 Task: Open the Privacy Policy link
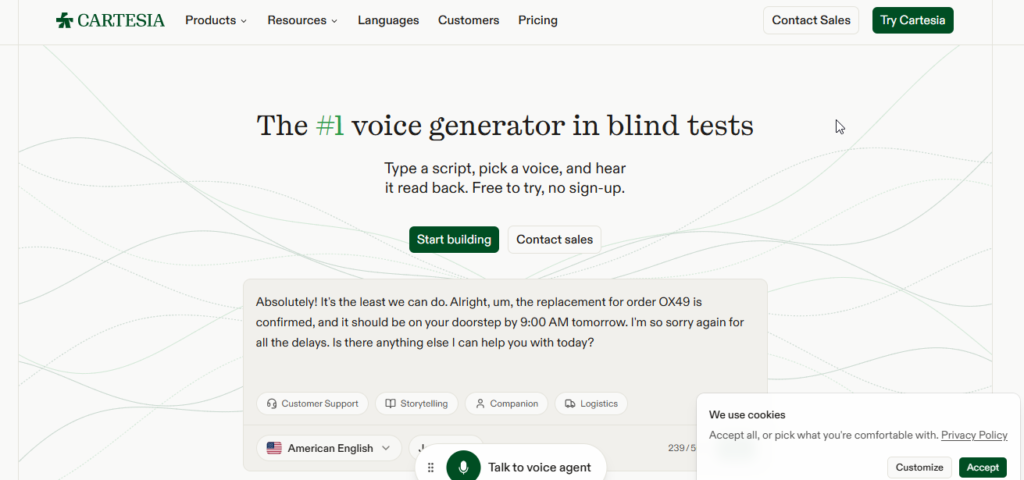coord(974,435)
